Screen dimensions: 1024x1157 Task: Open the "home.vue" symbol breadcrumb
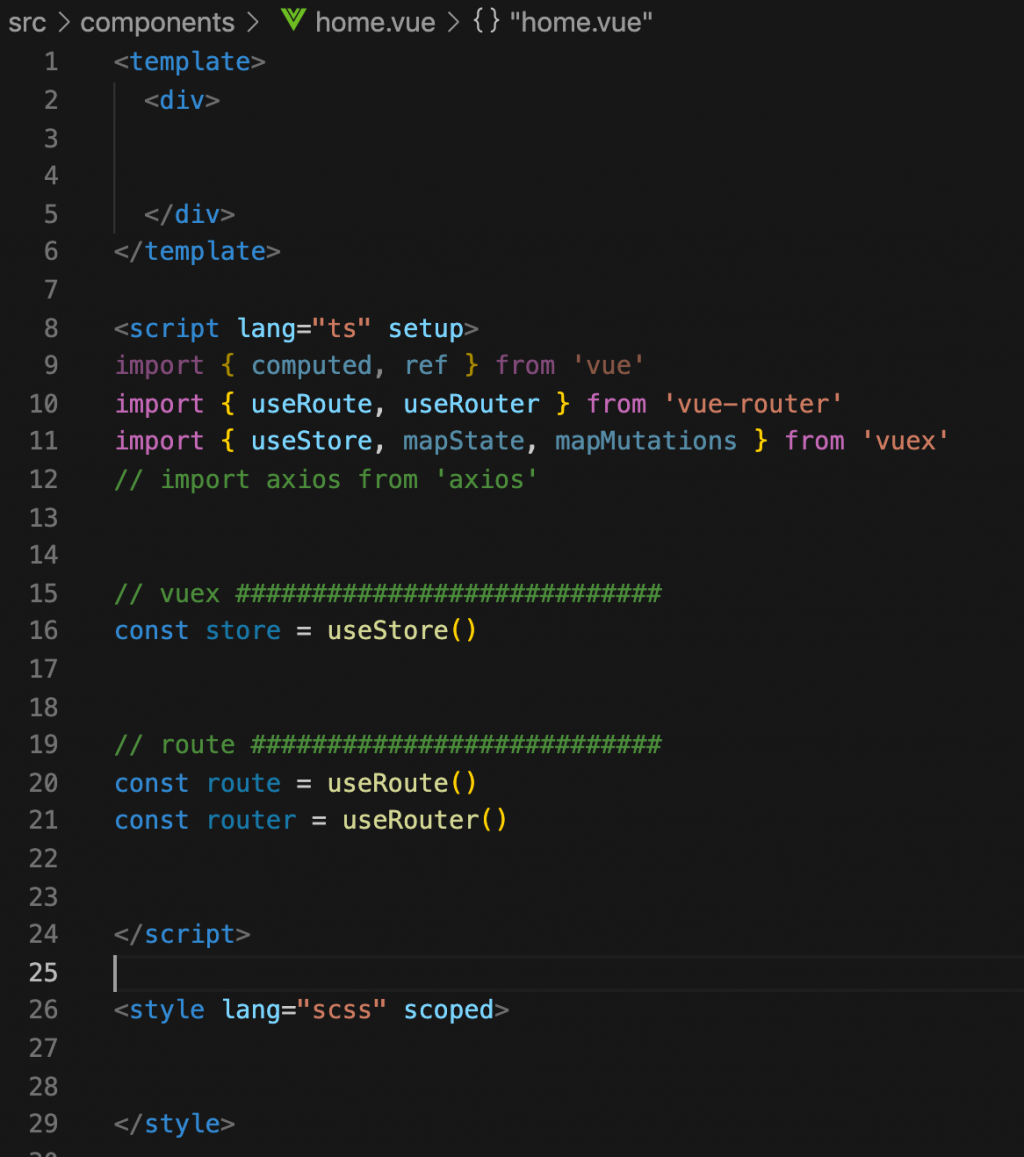(x=581, y=22)
